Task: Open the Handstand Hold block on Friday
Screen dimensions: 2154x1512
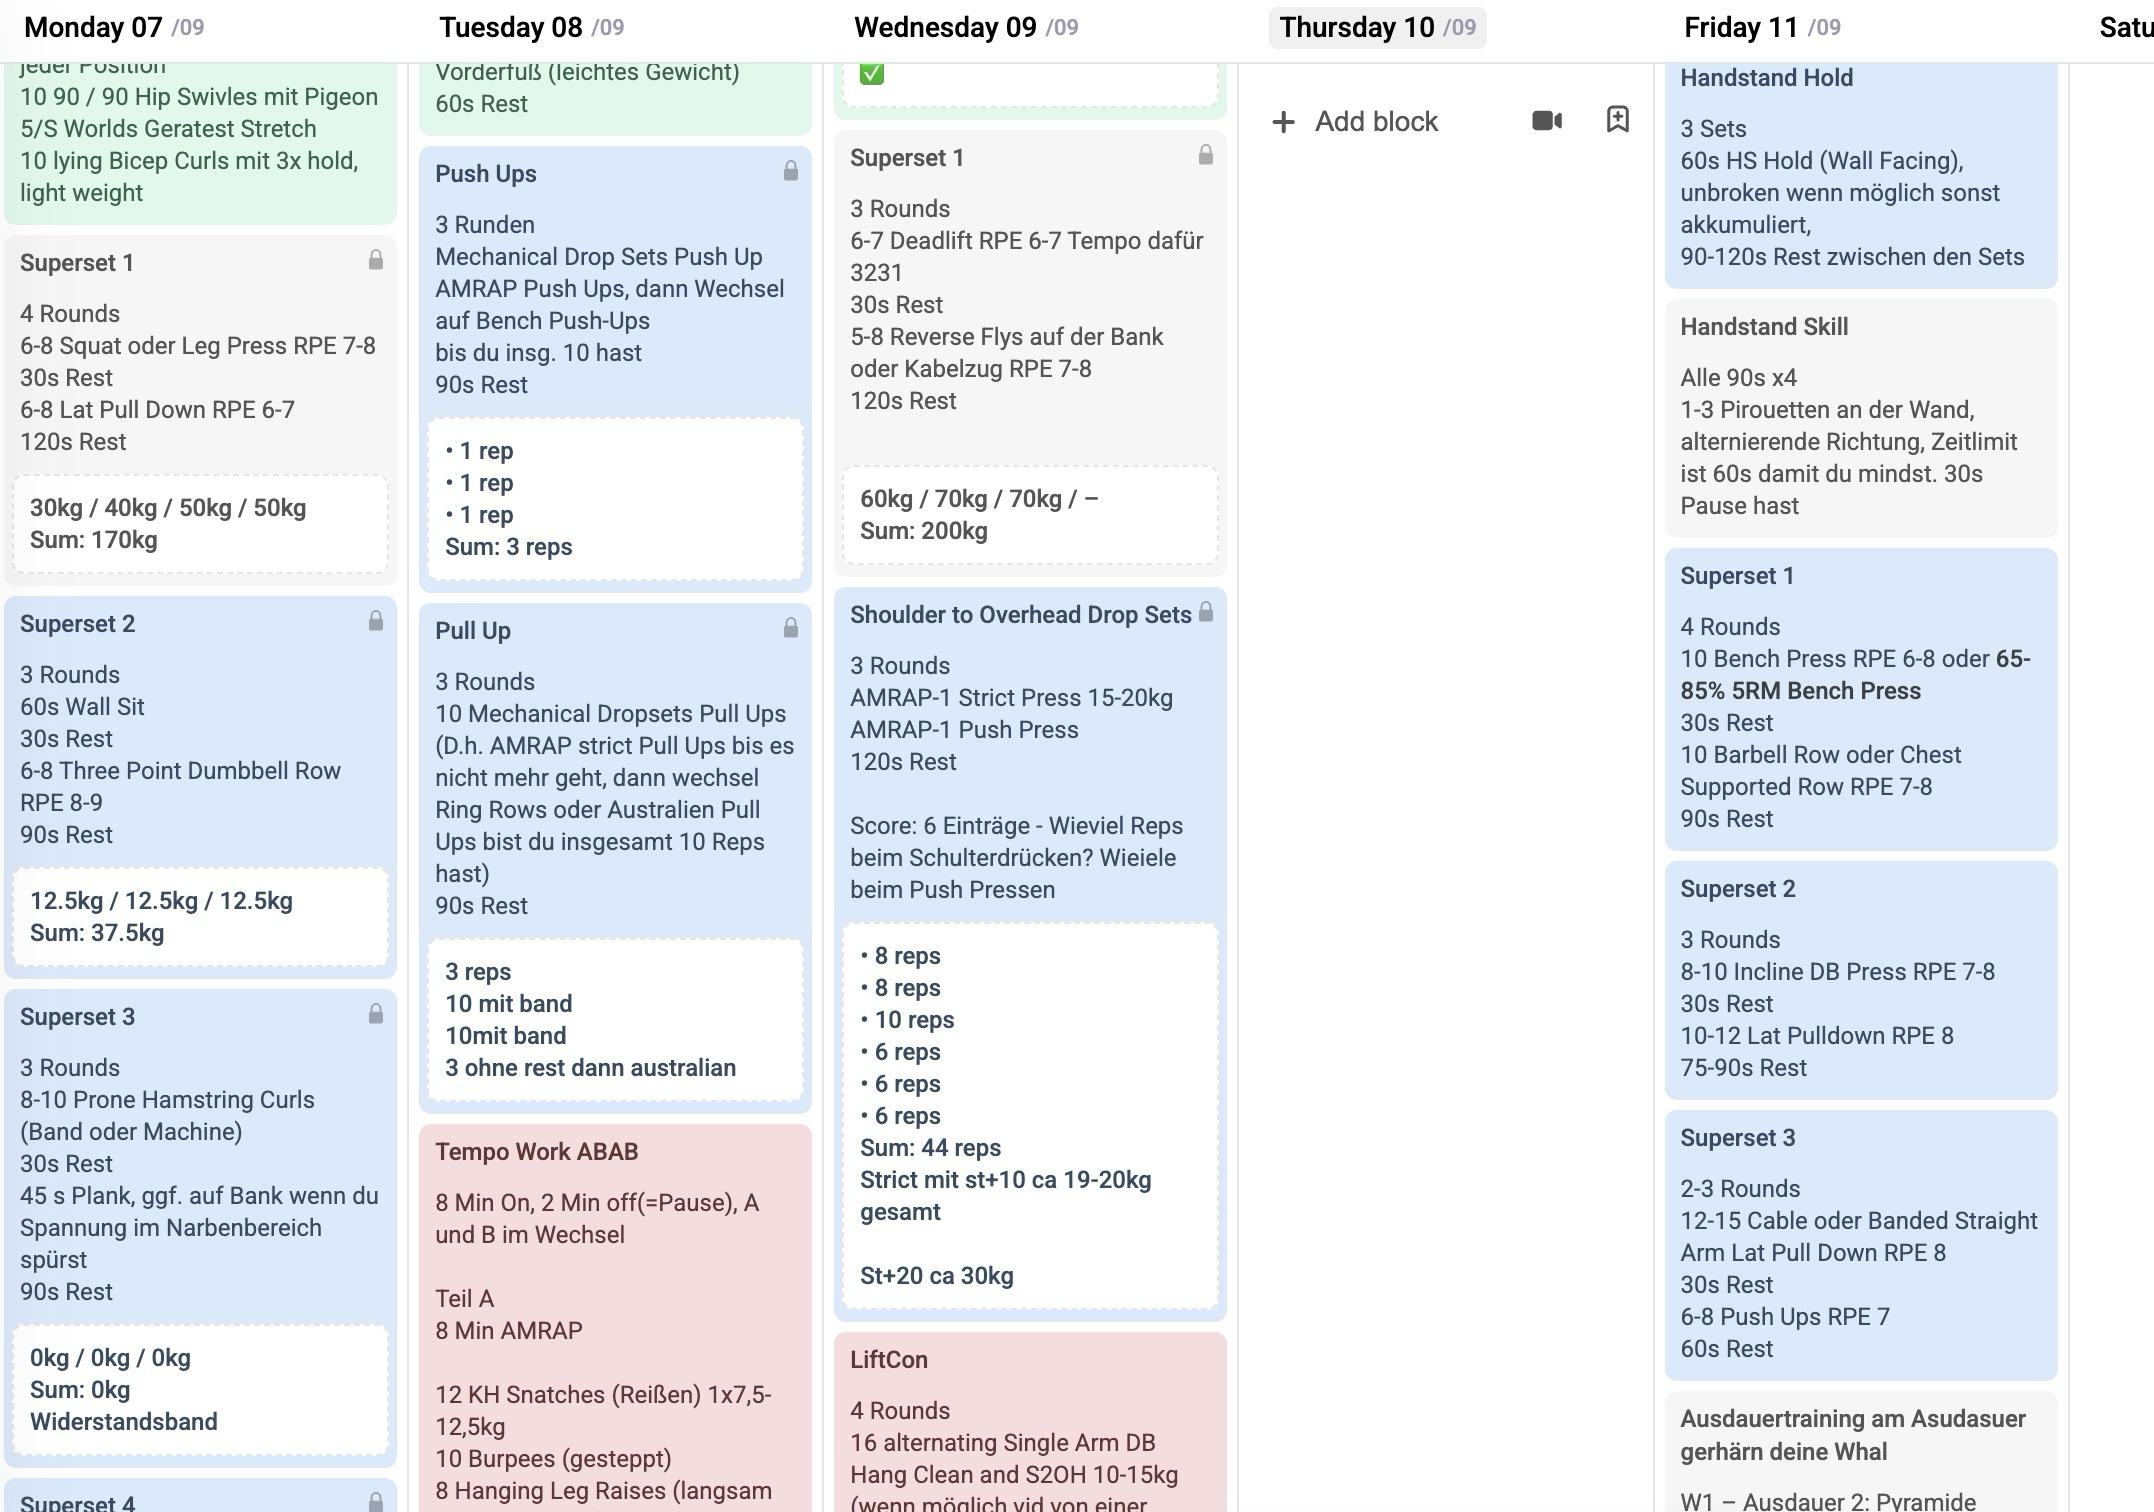Action: coord(1861,176)
